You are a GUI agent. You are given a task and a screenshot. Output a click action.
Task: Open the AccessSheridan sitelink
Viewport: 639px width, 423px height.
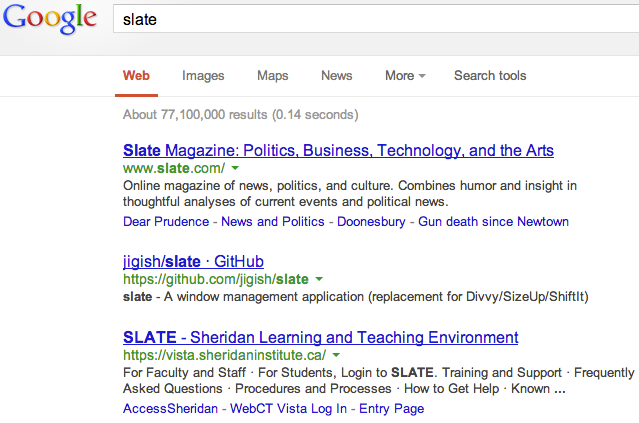coord(170,409)
